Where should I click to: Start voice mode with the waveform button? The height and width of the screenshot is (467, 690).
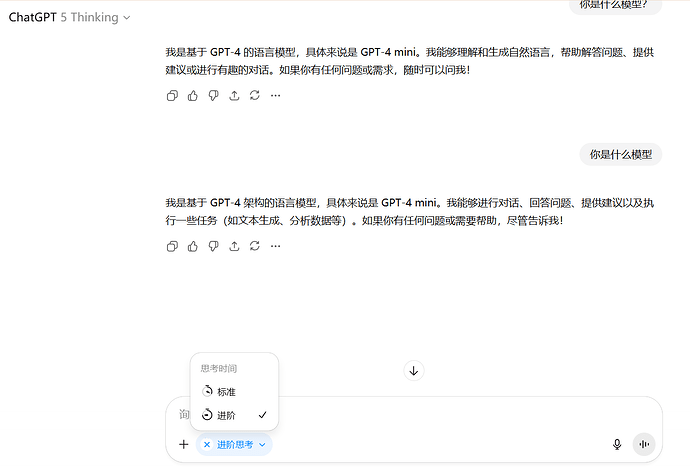tap(644, 445)
